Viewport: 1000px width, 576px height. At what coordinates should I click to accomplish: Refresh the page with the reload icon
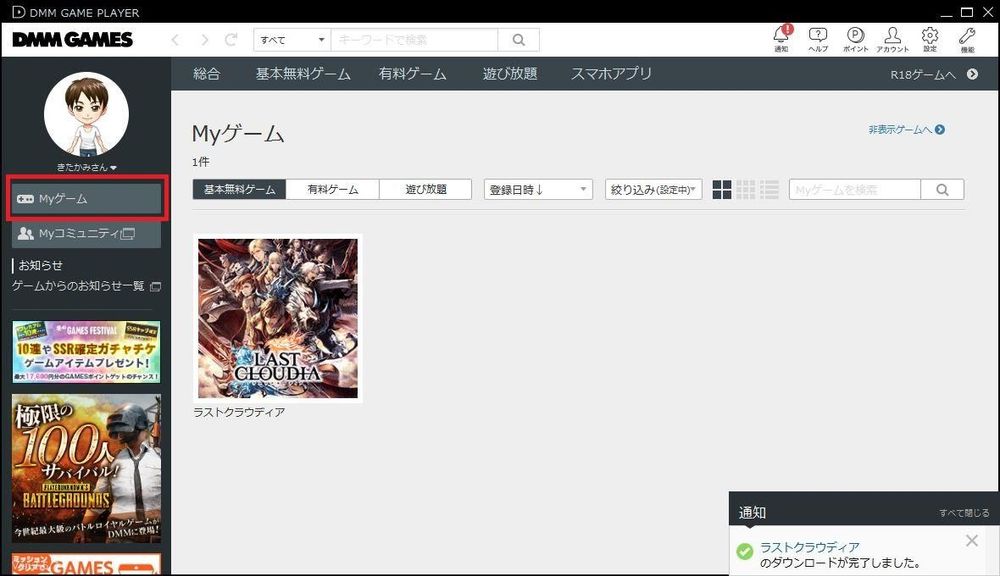click(232, 39)
